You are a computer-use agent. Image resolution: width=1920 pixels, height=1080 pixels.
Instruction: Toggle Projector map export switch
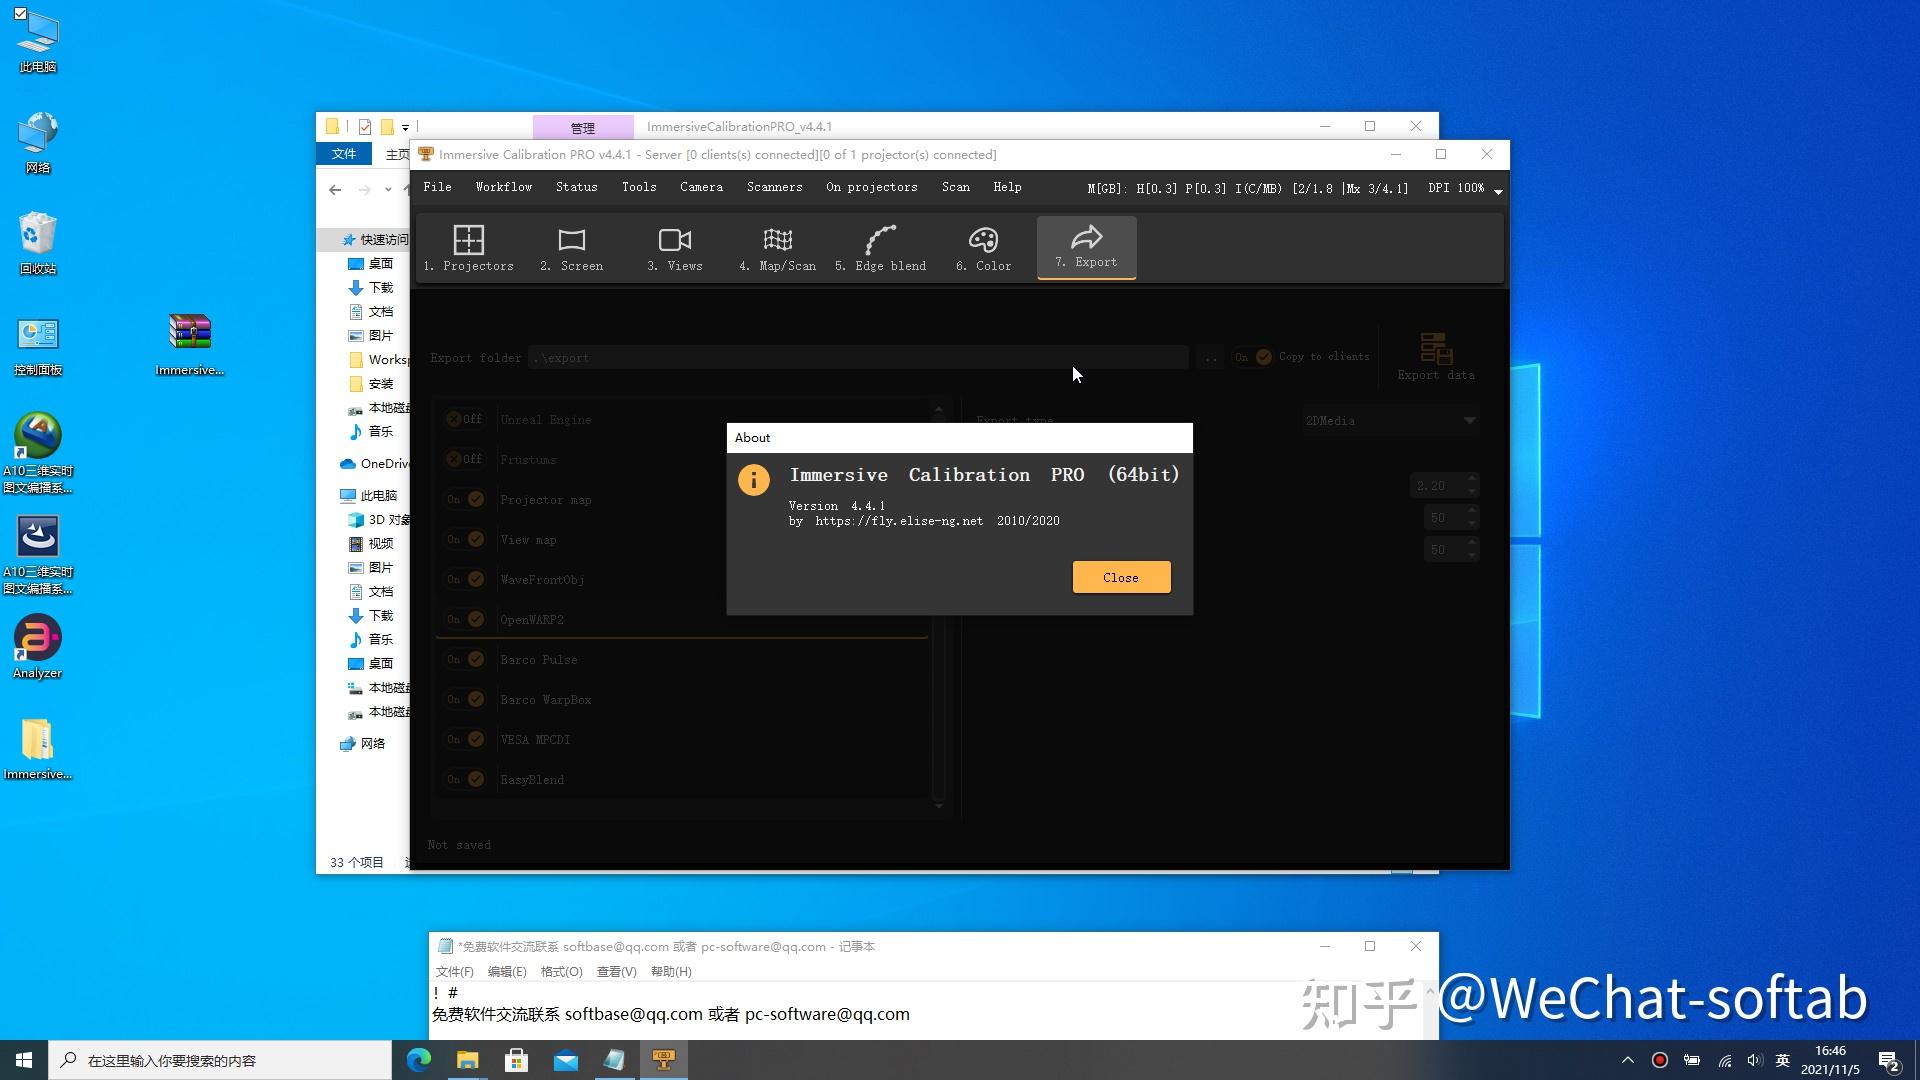[465, 500]
